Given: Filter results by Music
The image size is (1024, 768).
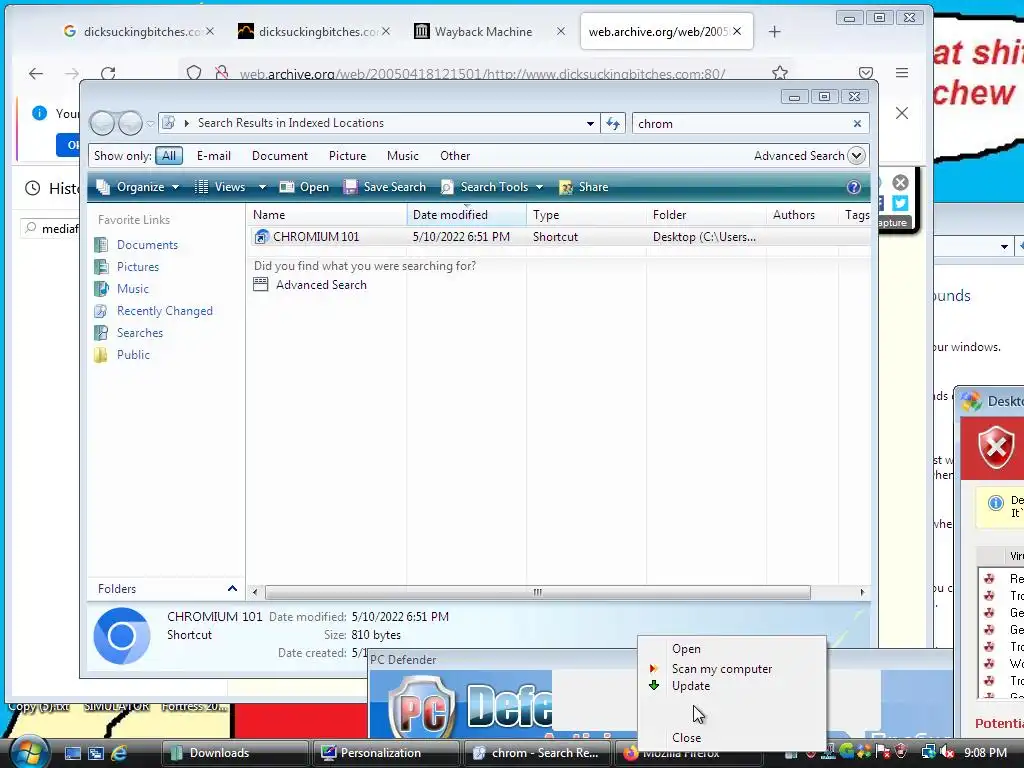Looking at the screenshot, I should (x=402, y=155).
